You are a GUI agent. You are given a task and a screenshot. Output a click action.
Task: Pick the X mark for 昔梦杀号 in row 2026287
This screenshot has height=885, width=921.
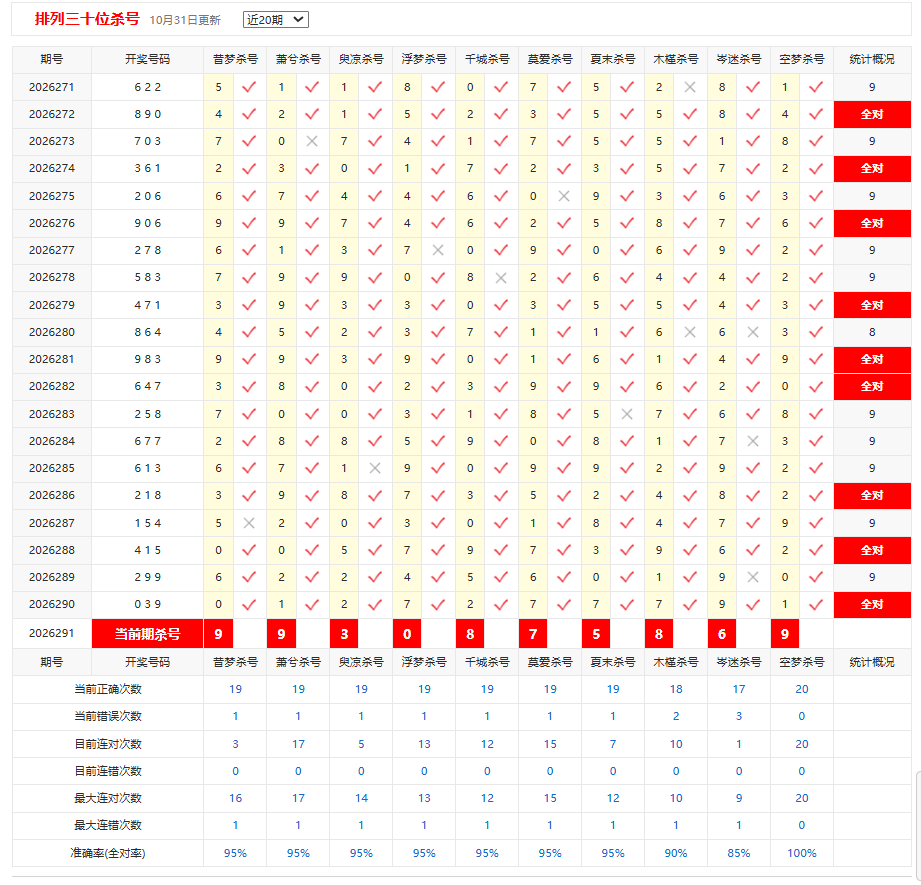pyautogui.click(x=249, y=523)
